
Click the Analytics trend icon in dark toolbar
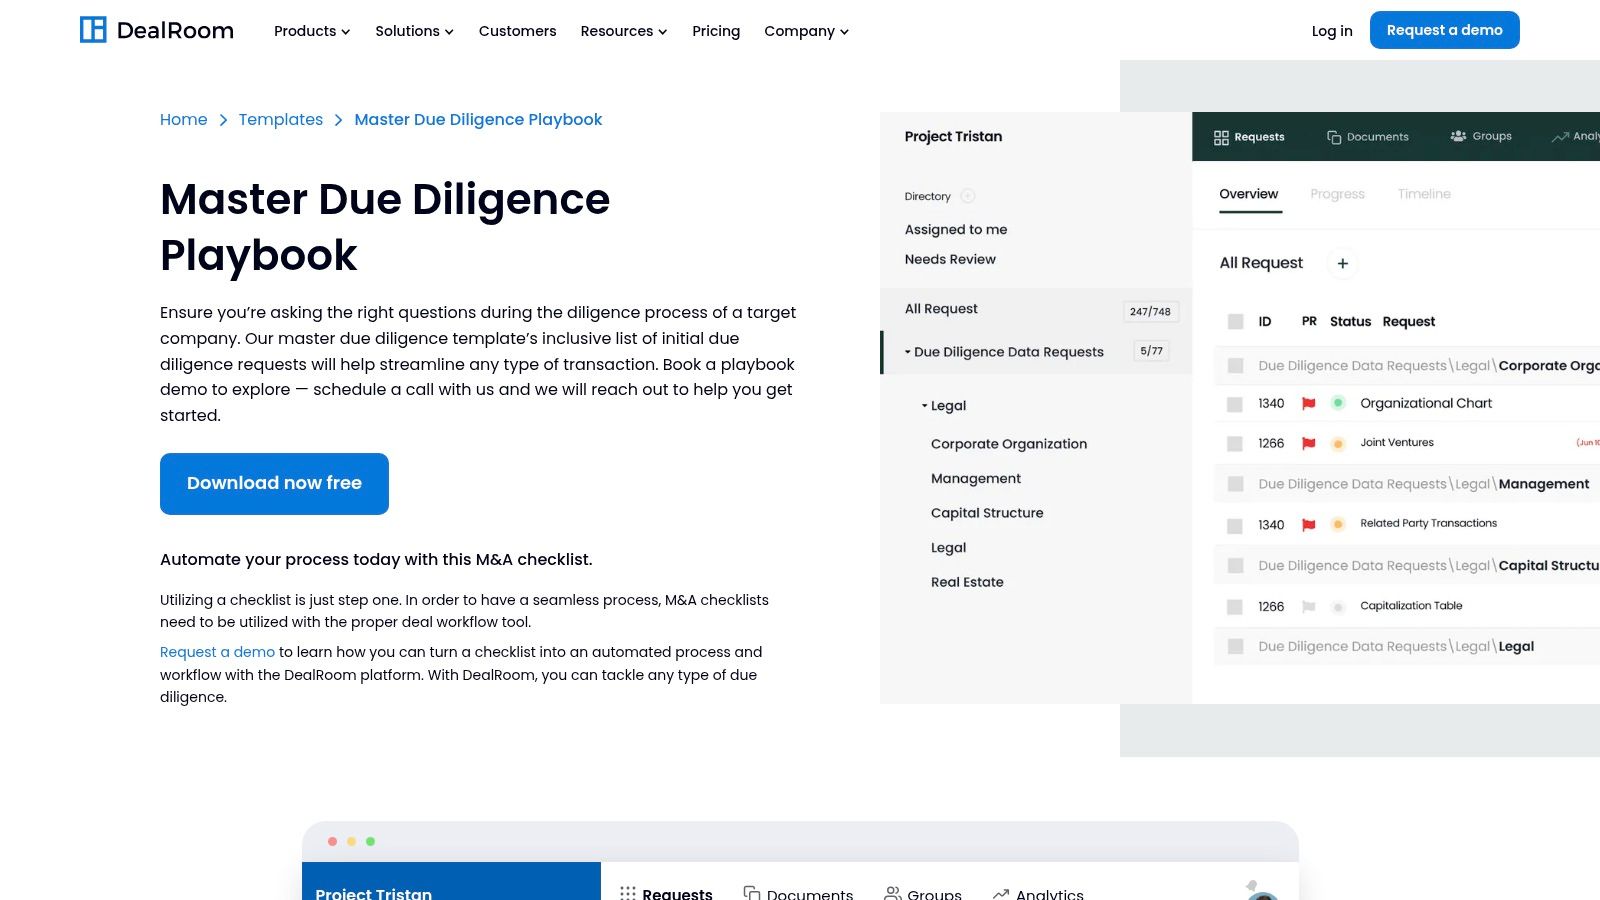[1559, 137]
